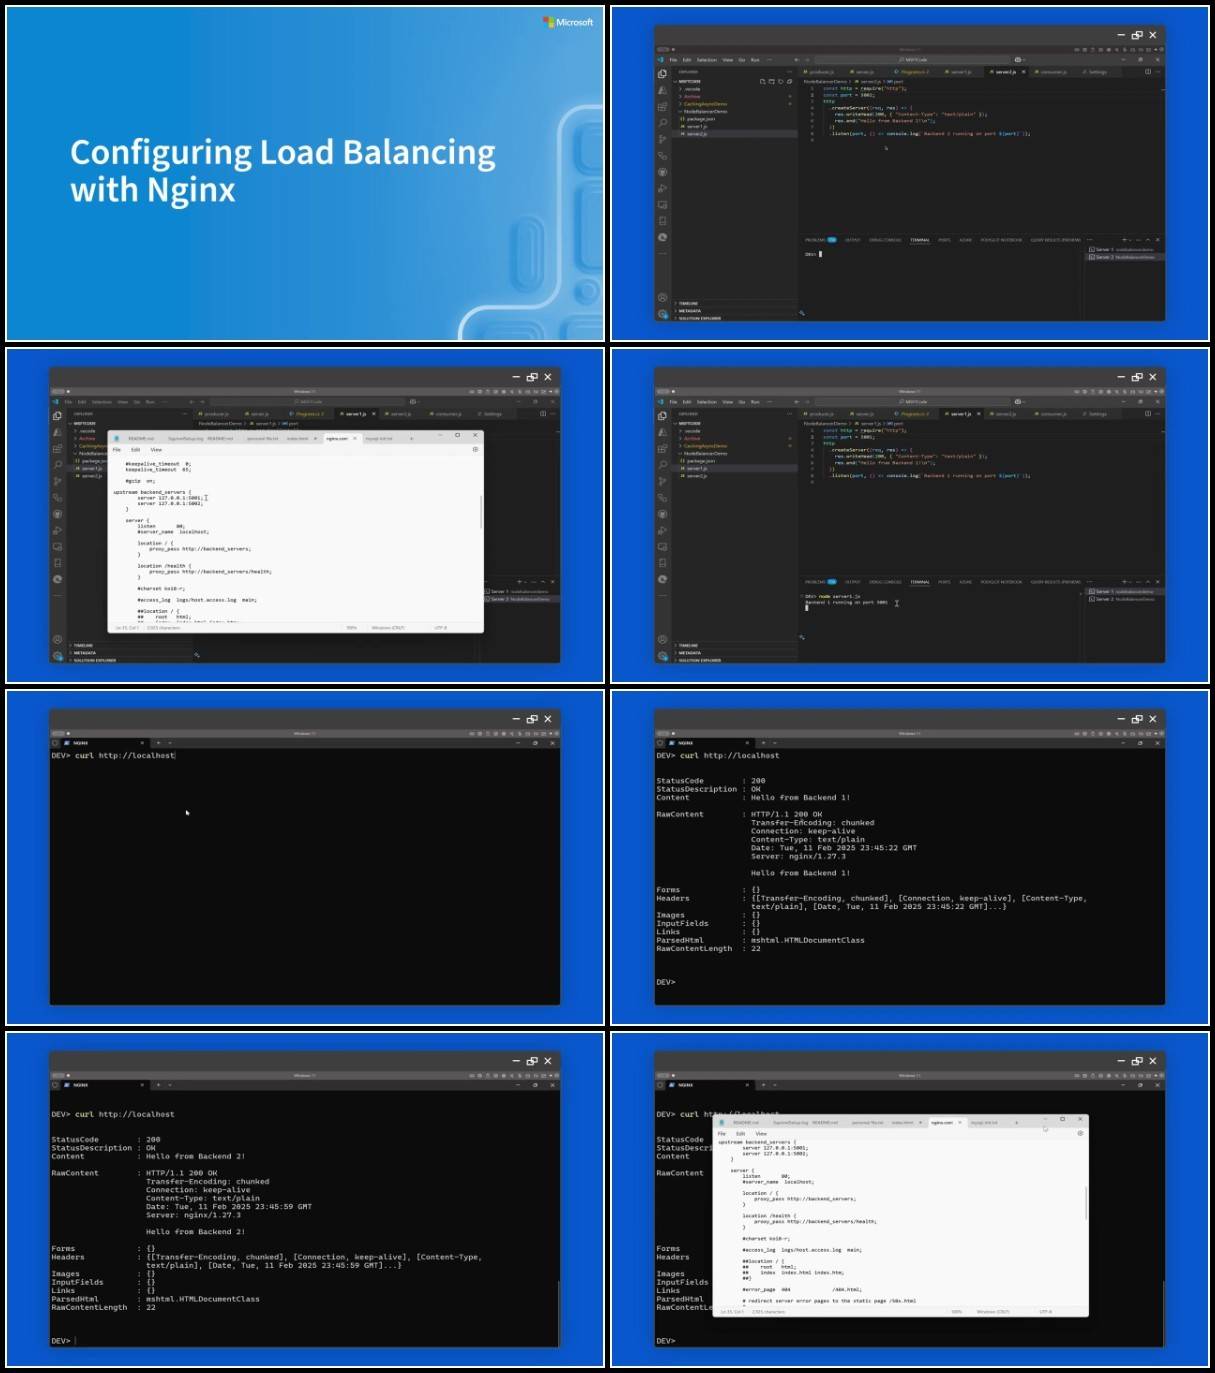Click Accounts icon in the empty-terminal VS Code frame
Image resolution: width=1215 pixels, height=1373 pixels.
click(662, 298)
